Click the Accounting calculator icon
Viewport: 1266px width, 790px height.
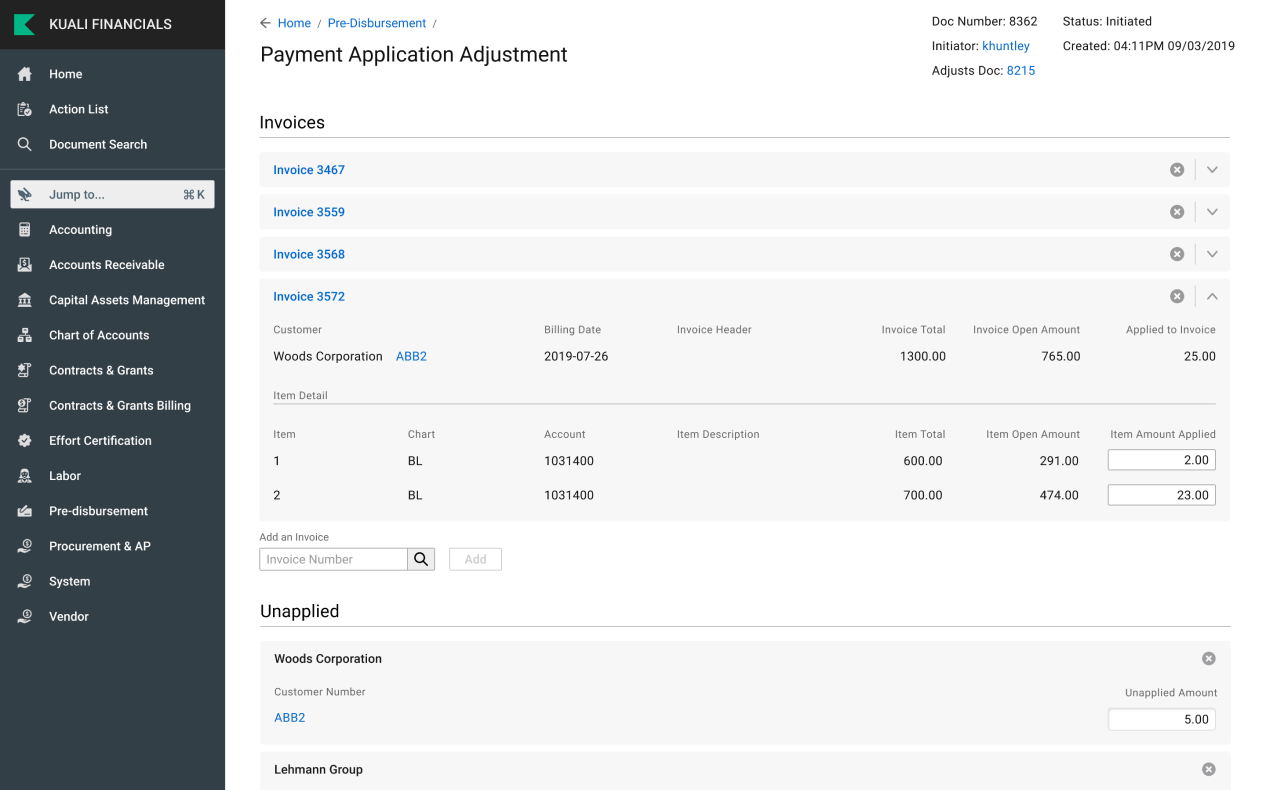pos(25,230)
